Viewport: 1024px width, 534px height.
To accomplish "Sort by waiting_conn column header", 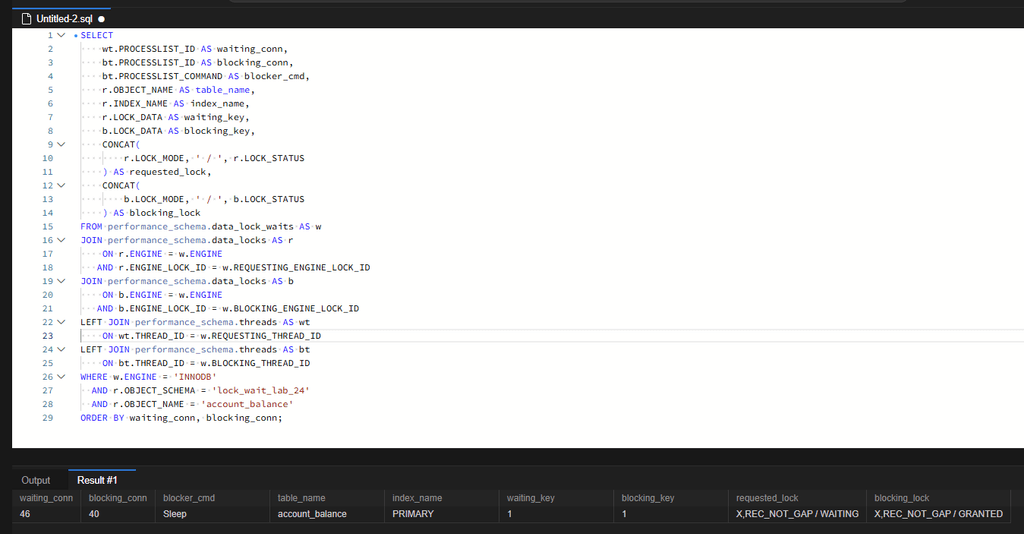I will pos(46,498).
